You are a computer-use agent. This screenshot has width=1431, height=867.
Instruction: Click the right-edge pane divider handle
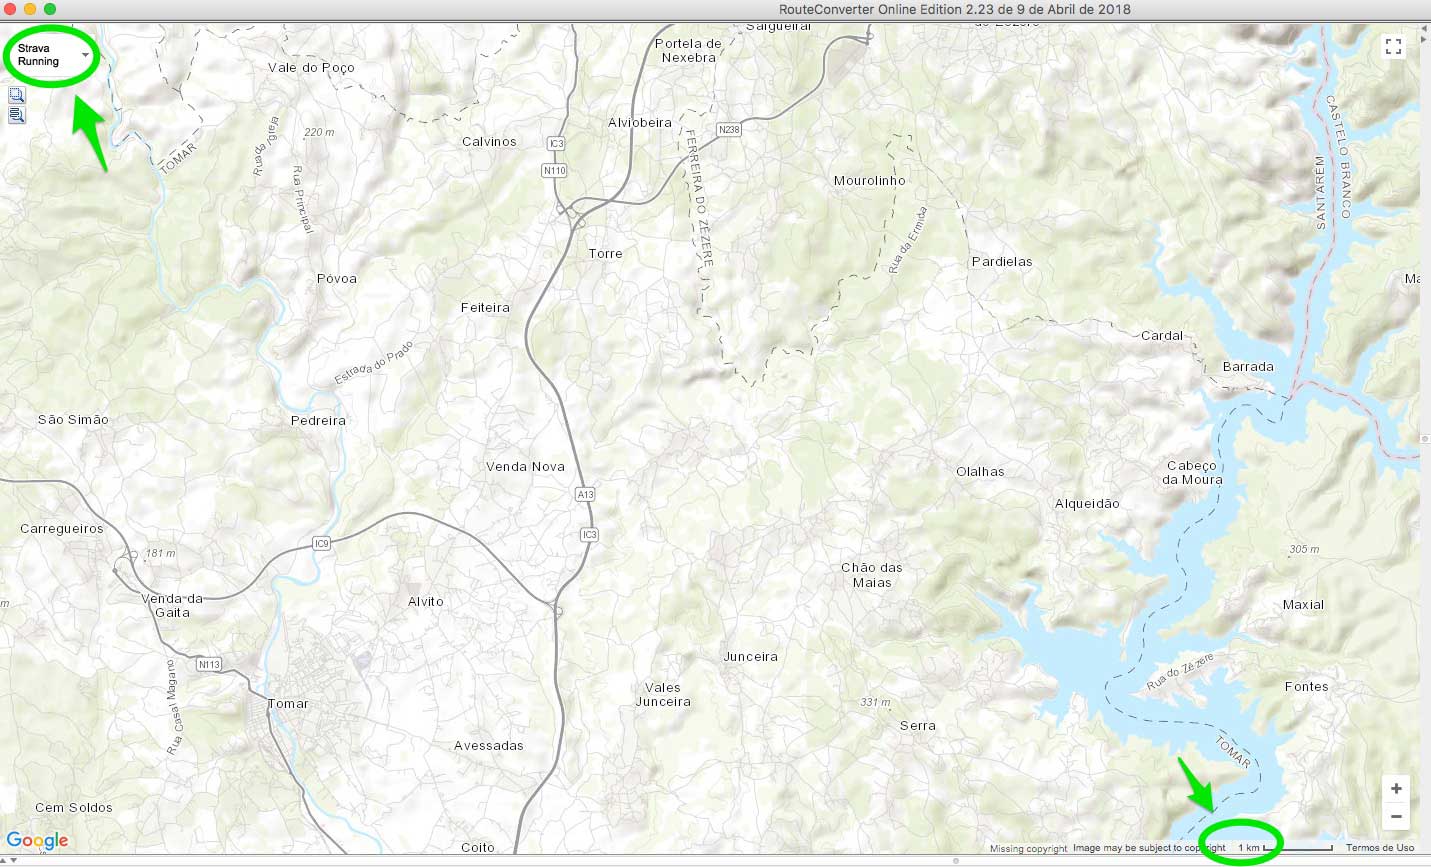click(x=1426, y=438)
